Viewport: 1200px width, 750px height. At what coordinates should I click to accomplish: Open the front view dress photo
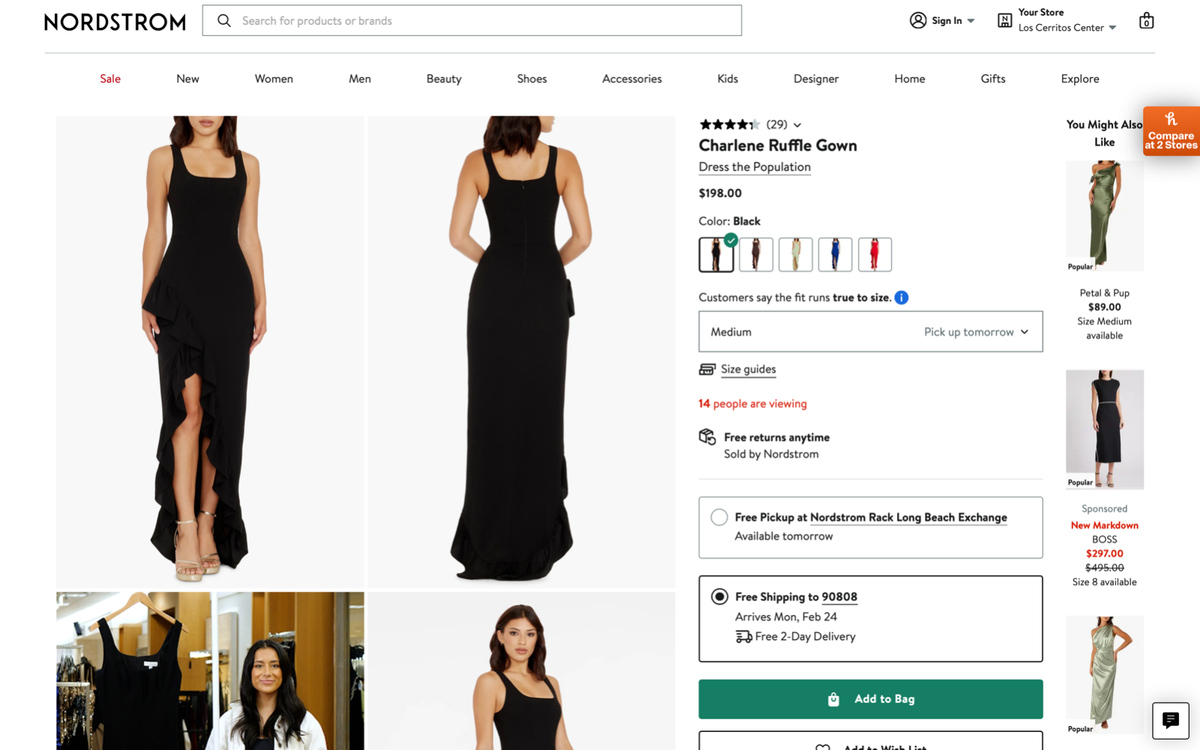(x=210, y=351)
